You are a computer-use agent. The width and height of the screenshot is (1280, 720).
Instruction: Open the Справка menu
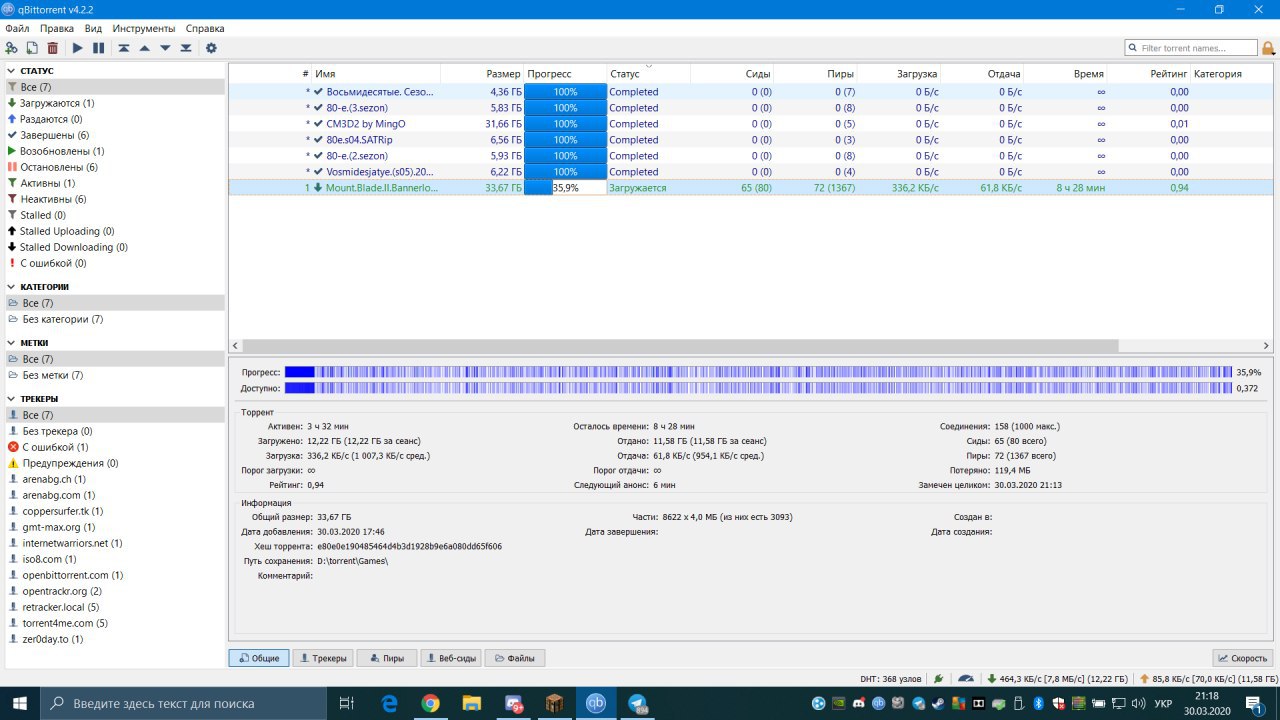[205, 29]
